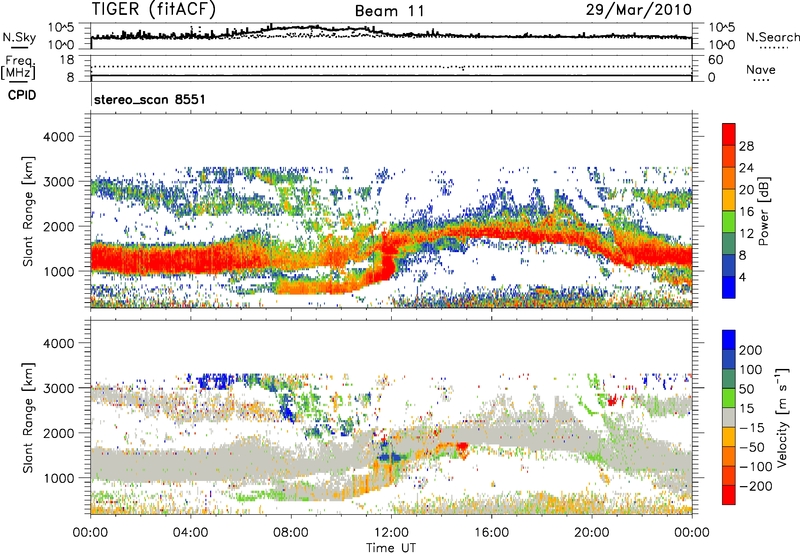
Task: Click the 'N.Sky' label
Action: tap(19, 37)
